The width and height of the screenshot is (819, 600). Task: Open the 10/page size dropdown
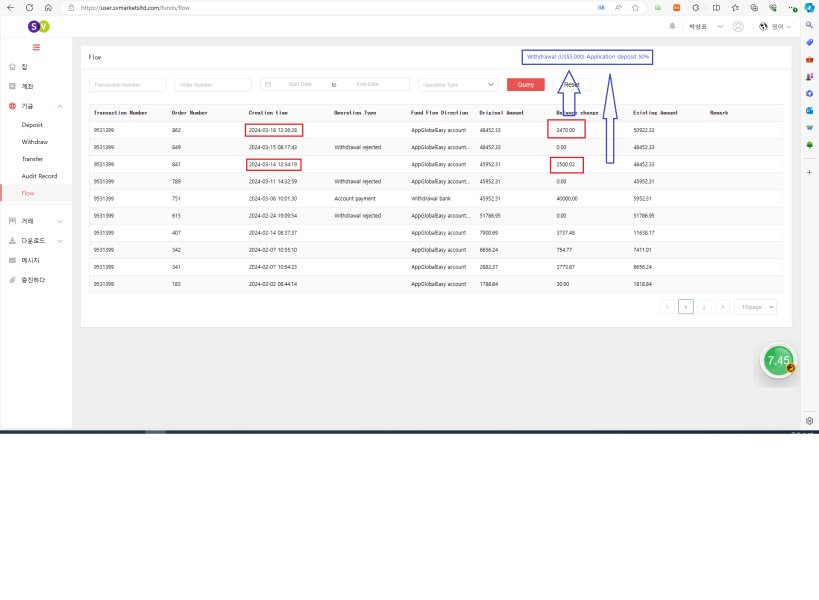coord(755,307)
